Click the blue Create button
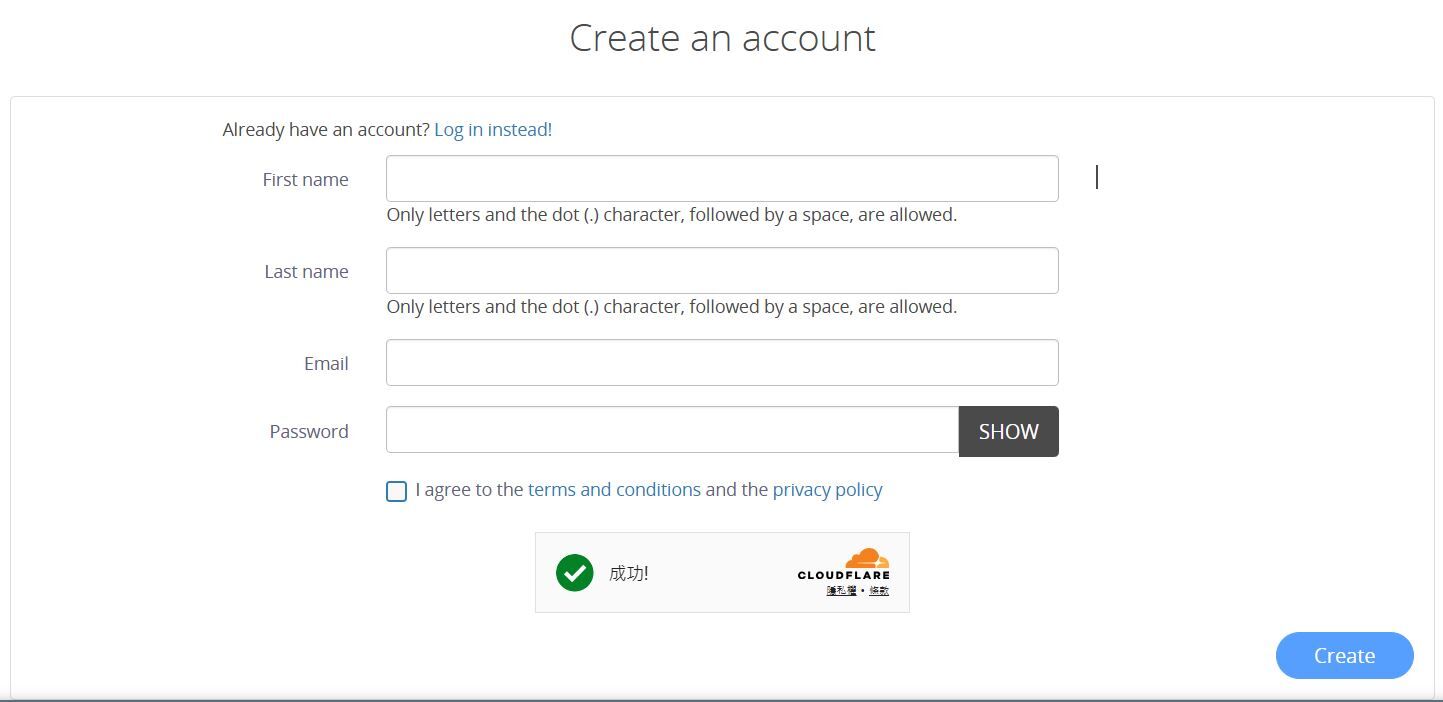Screen dimensions: 1443x702 pyautogui.click(x=1344, y=655)
